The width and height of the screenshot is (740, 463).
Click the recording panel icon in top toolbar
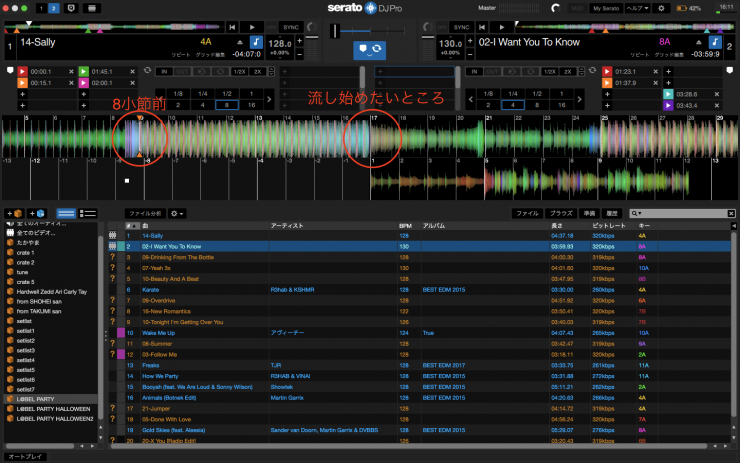(x=71, y=8)
